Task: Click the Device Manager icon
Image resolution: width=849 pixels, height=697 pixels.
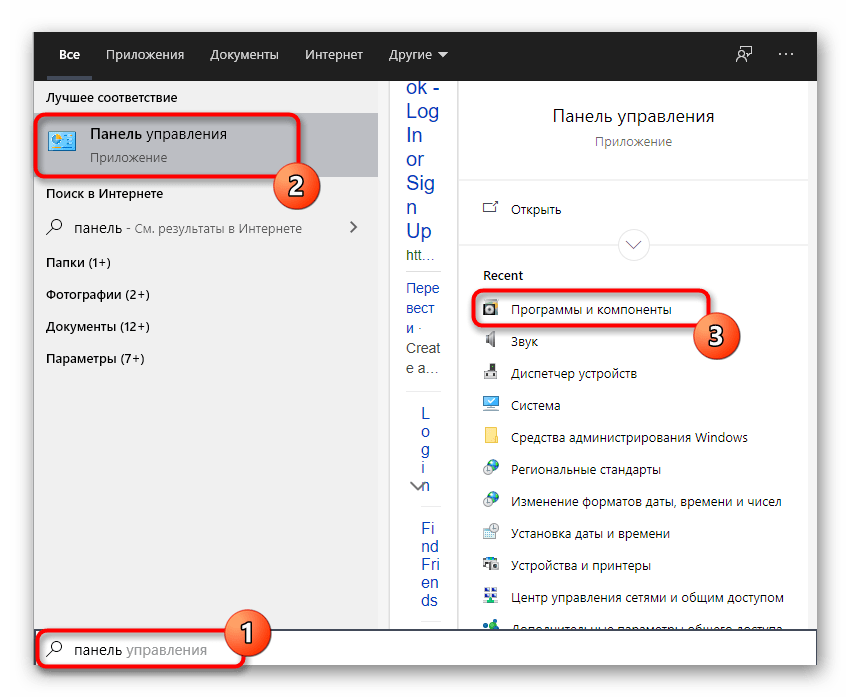Action: point(490,373)
